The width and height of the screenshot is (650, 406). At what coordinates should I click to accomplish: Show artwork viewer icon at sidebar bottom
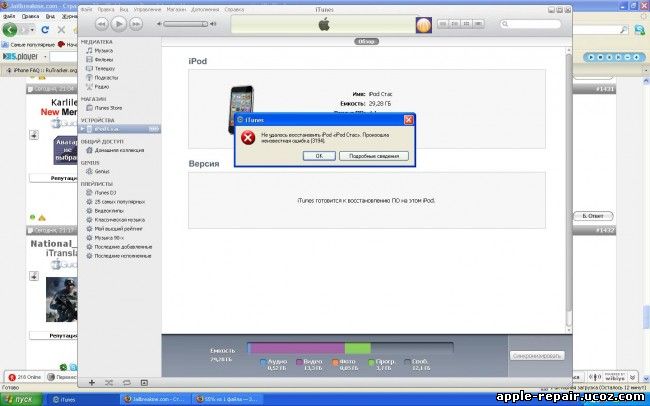tap(144, 383)
